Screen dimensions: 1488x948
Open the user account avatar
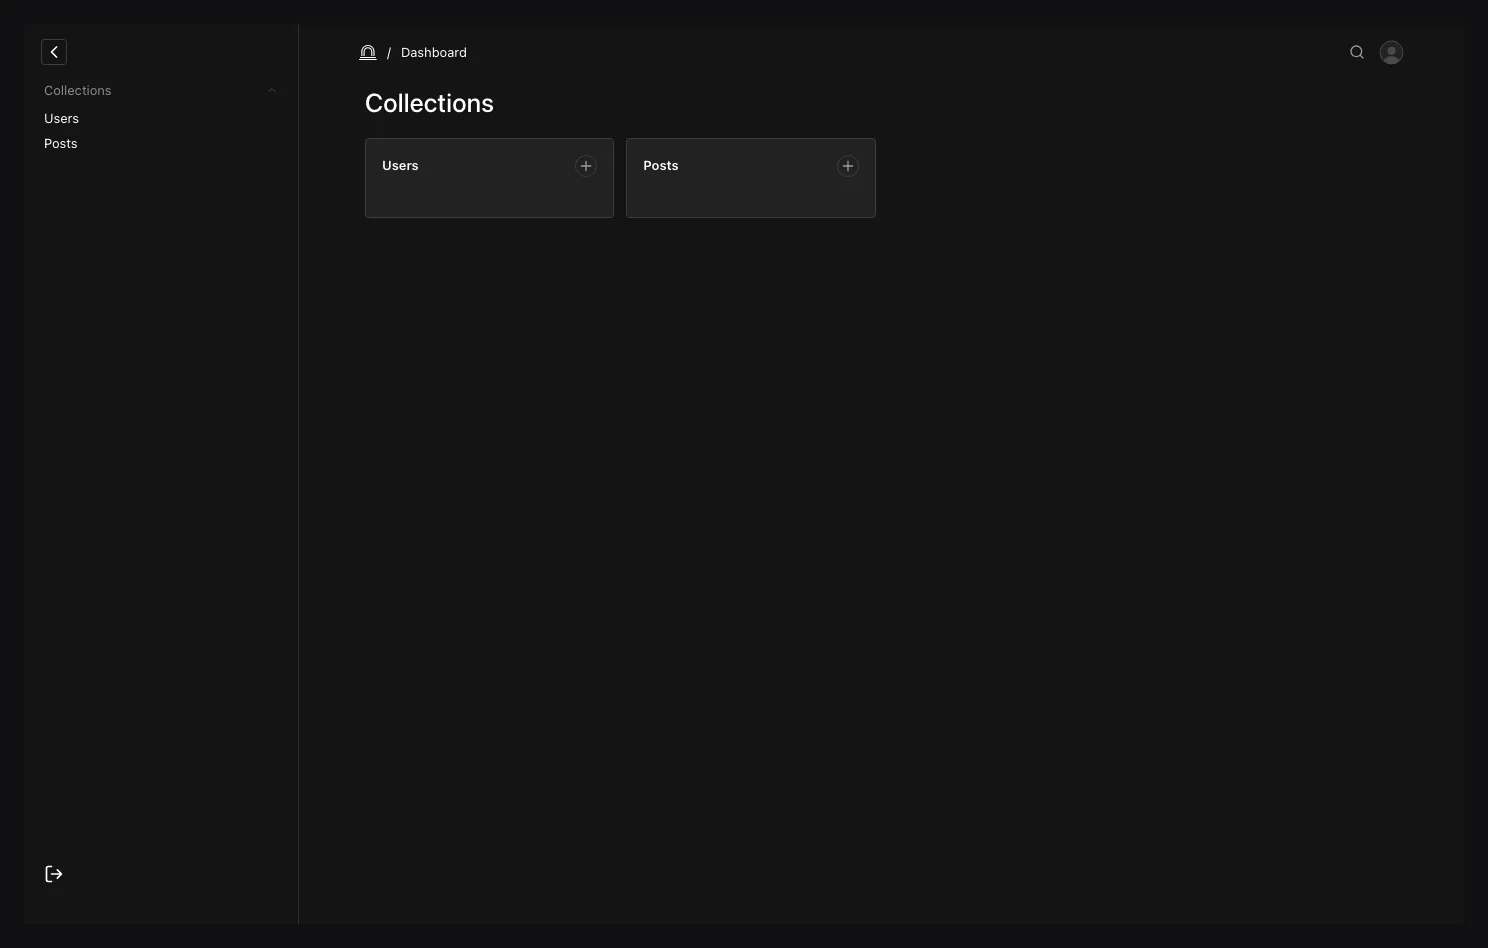click(1391, 52)
